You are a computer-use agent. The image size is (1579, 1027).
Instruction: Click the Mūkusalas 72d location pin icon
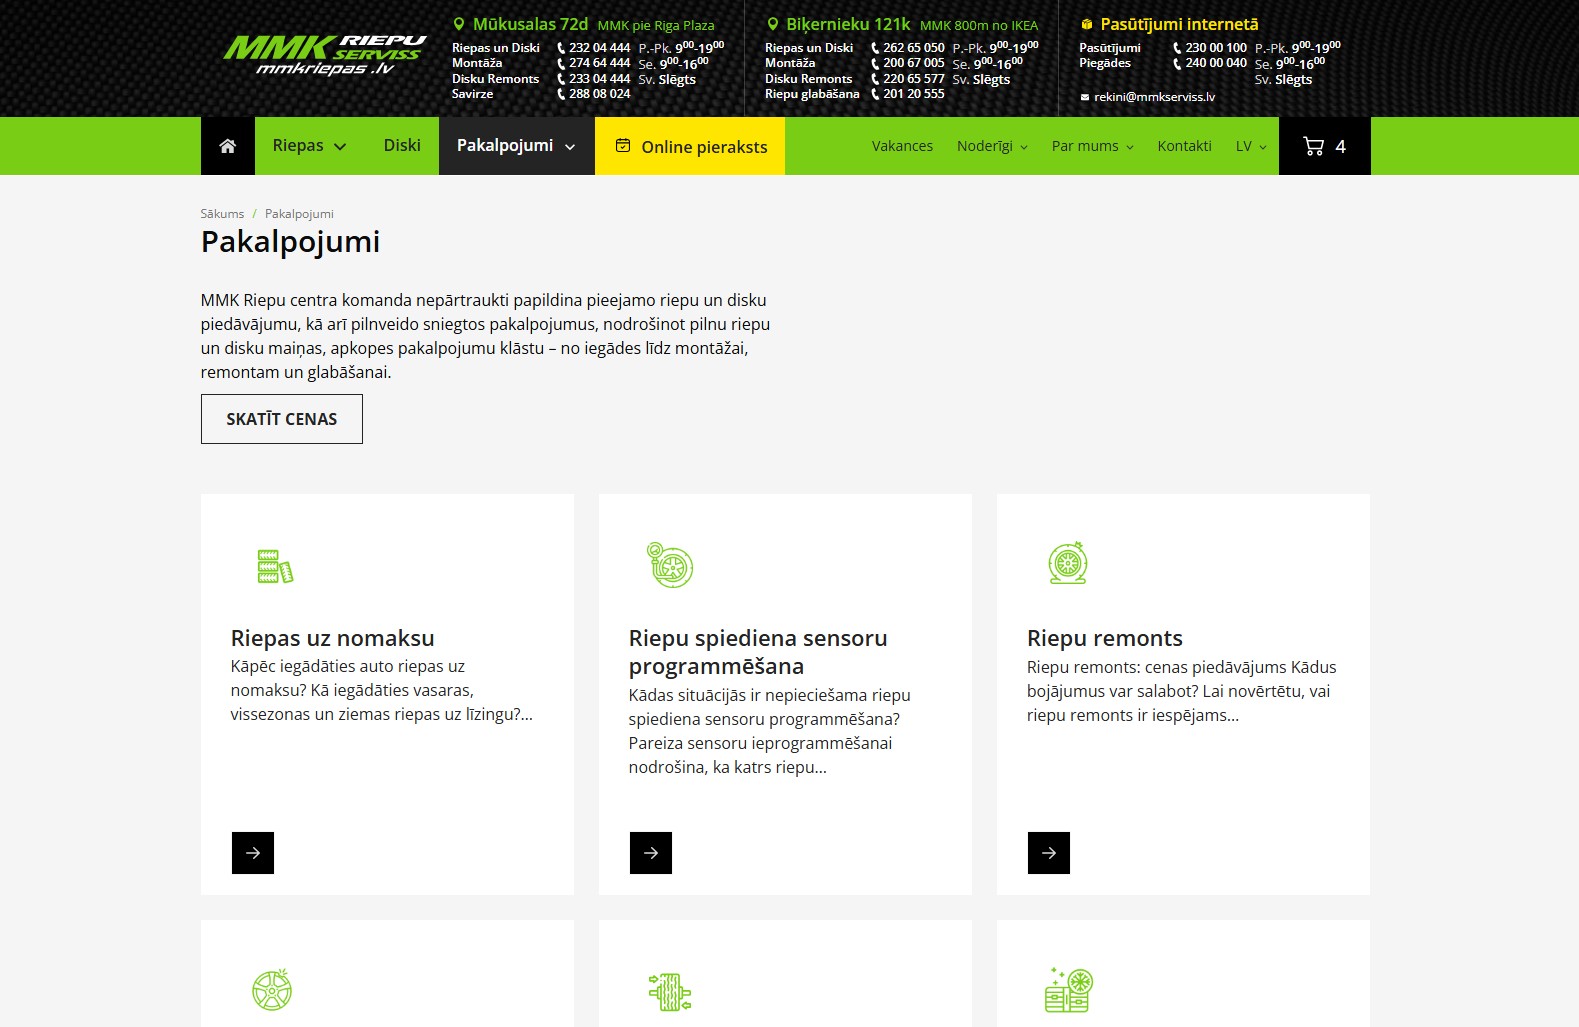pyautogui.click(x=459, y=24)
